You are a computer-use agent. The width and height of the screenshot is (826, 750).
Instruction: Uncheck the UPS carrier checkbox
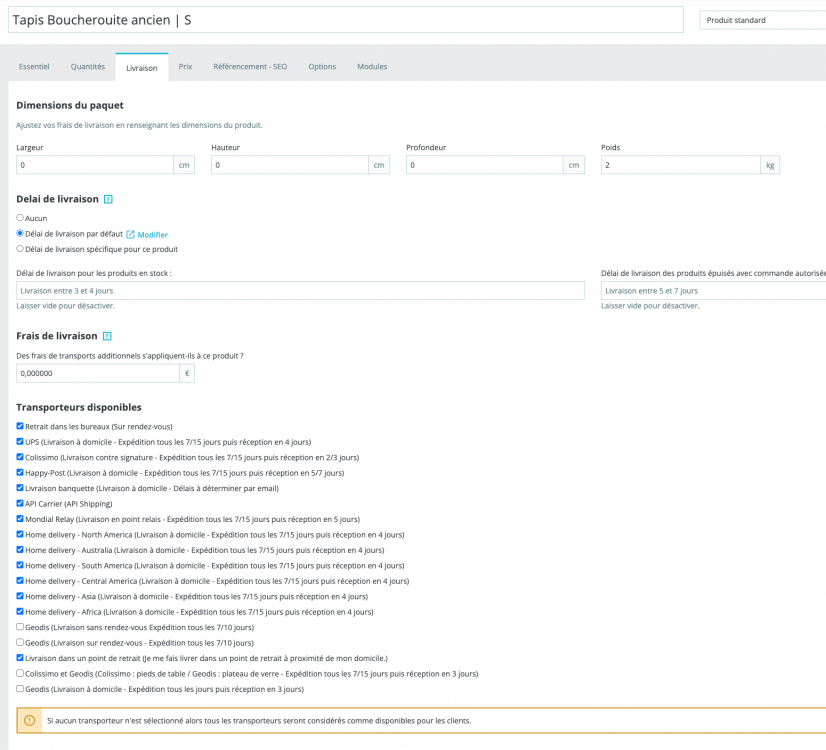[x=20, y=441]
